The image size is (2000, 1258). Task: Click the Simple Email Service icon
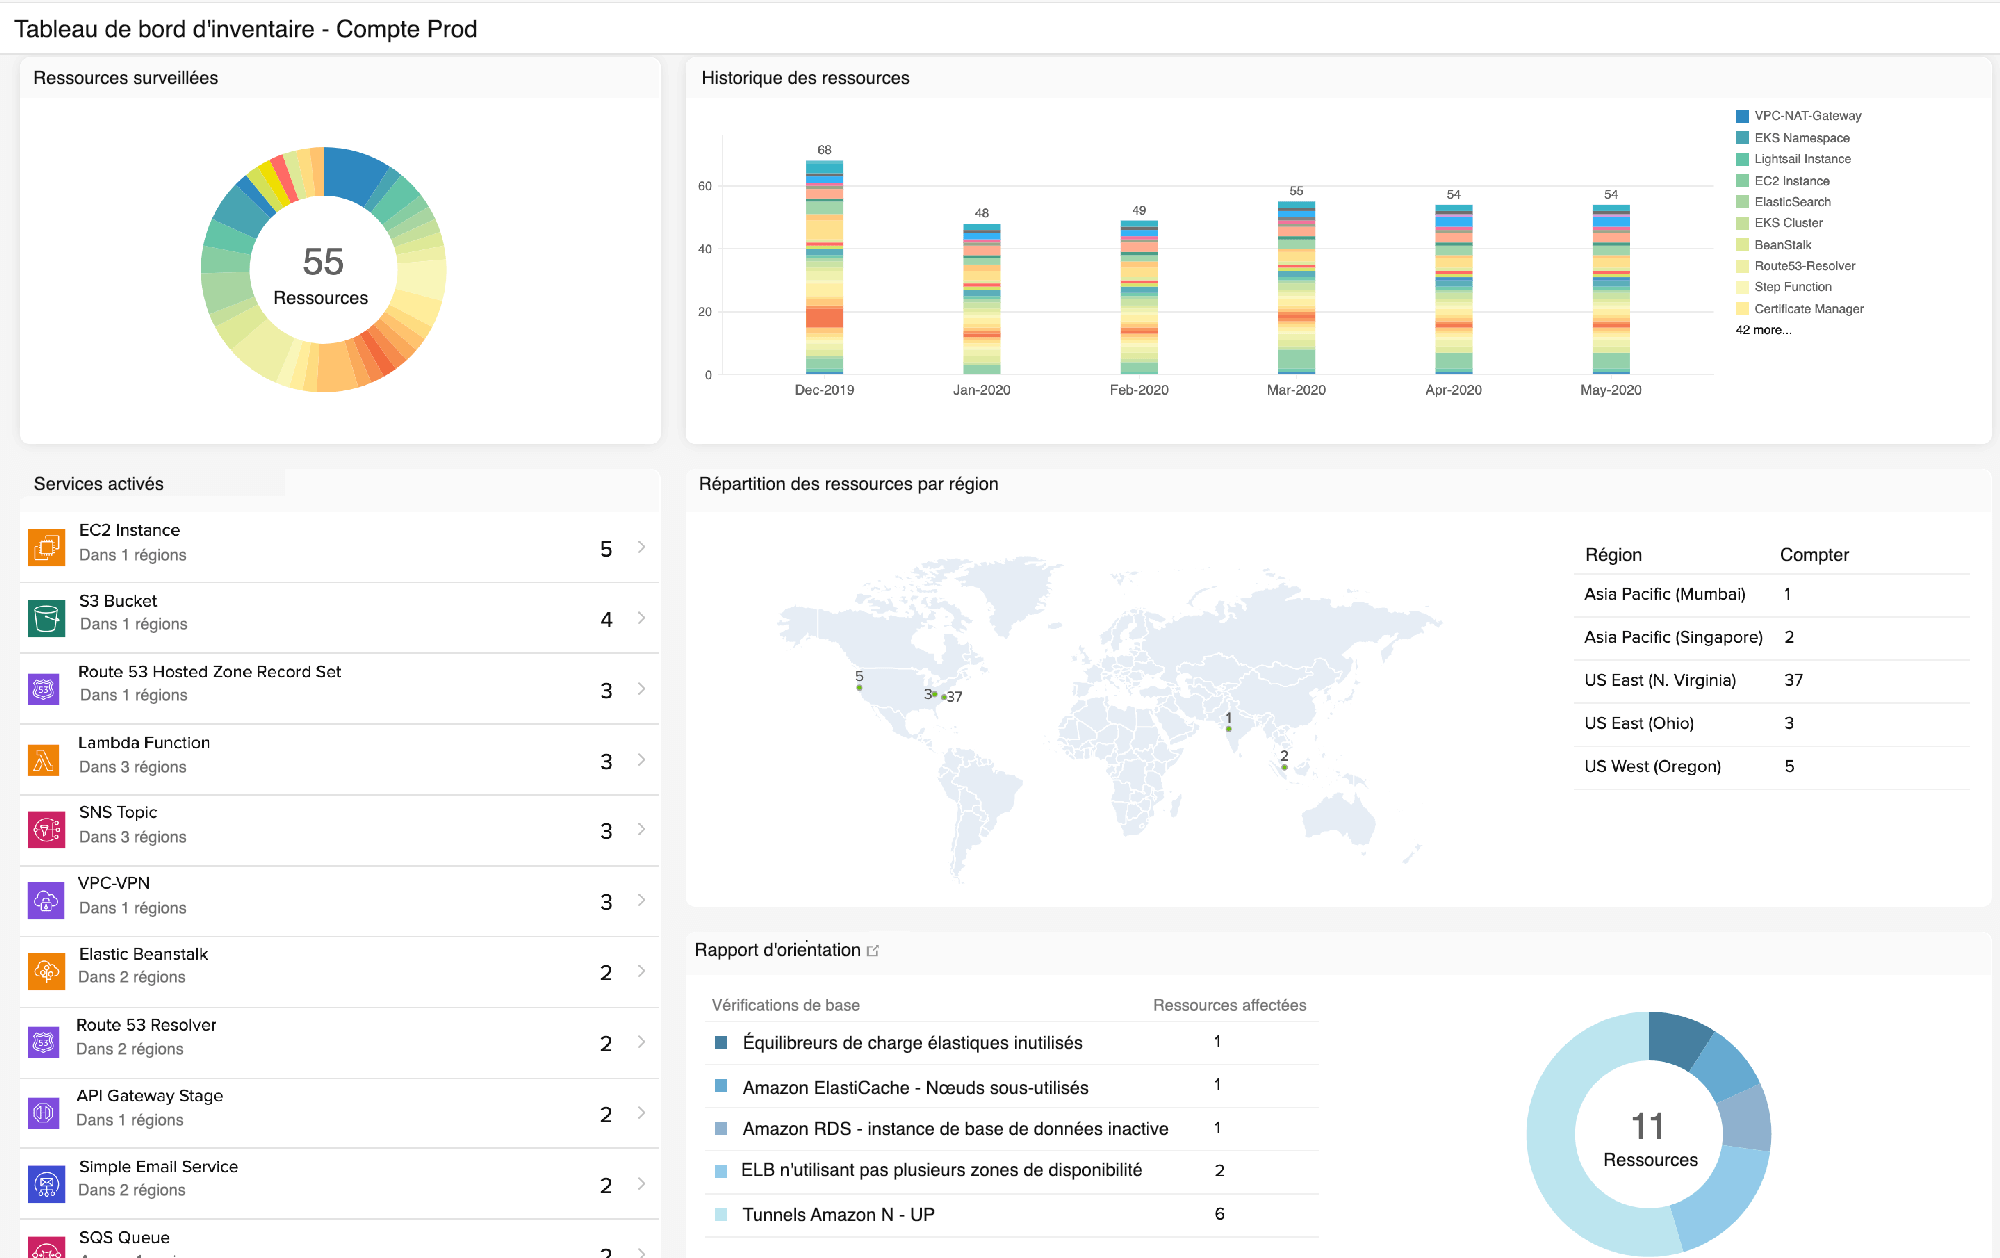click(x=46, y=1184)
